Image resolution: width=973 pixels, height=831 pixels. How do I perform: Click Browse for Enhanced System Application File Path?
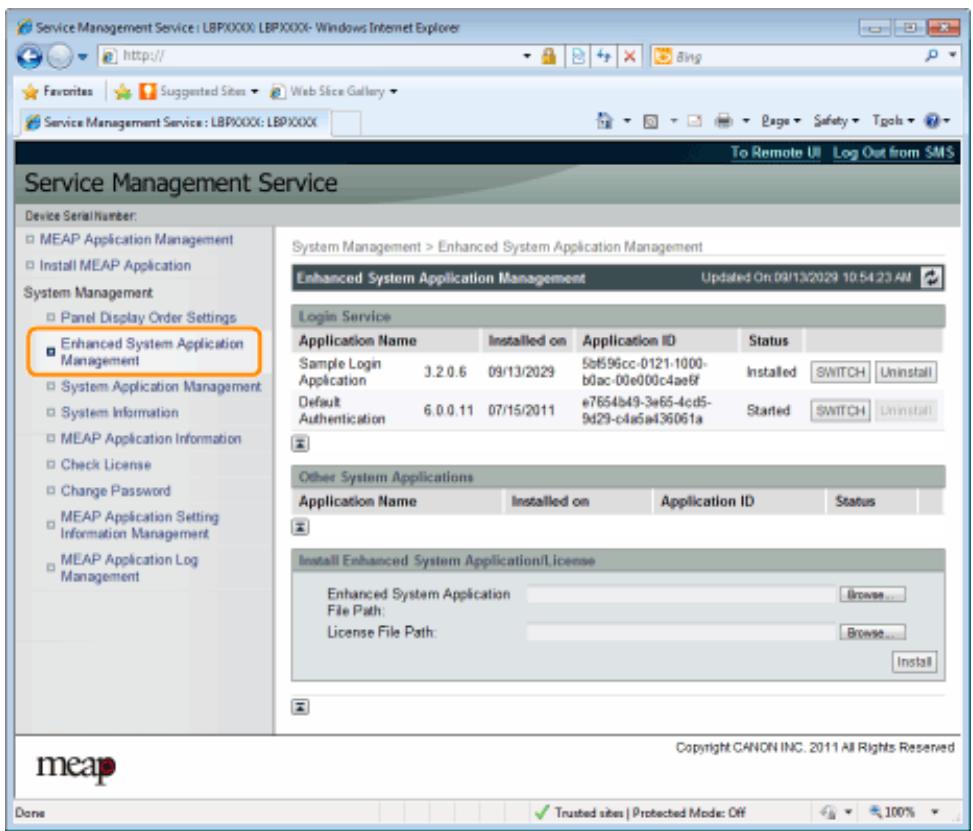click(x=872, y=595)
